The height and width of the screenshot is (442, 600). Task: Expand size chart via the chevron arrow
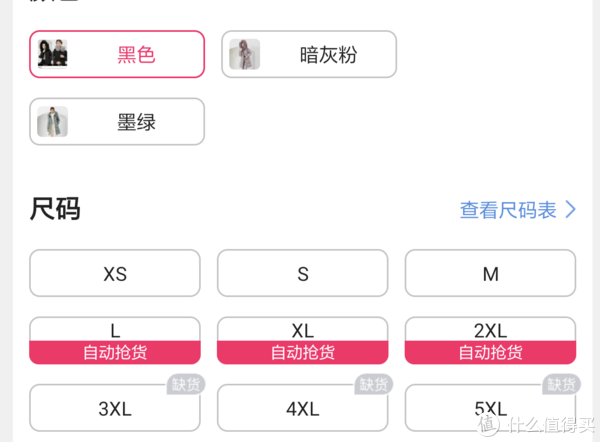coord(571,210)
